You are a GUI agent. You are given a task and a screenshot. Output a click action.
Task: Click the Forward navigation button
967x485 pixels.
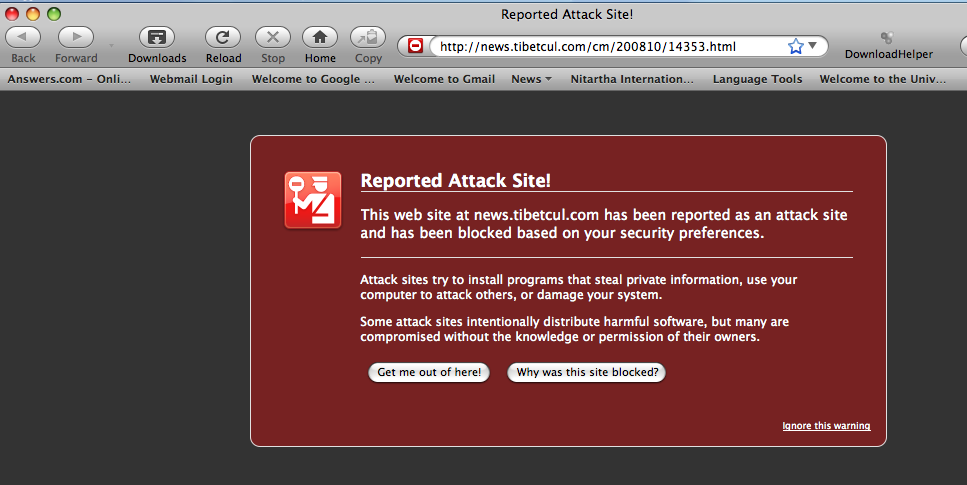click(x=76, y=38)
